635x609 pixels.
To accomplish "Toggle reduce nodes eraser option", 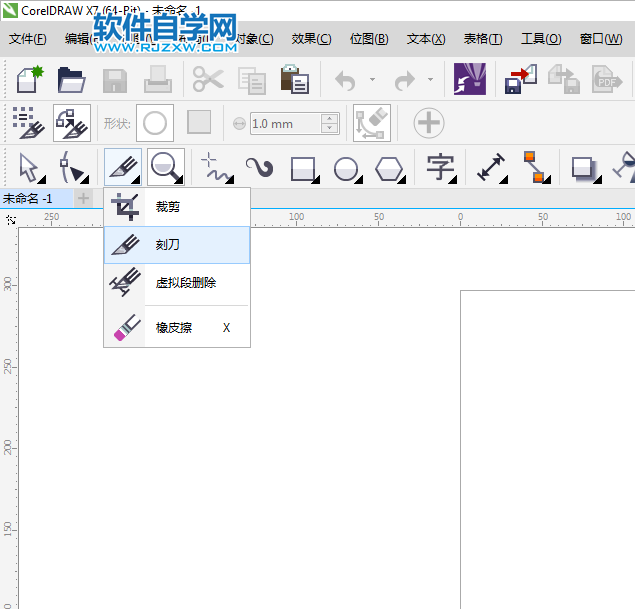I will tap(372, 123).
